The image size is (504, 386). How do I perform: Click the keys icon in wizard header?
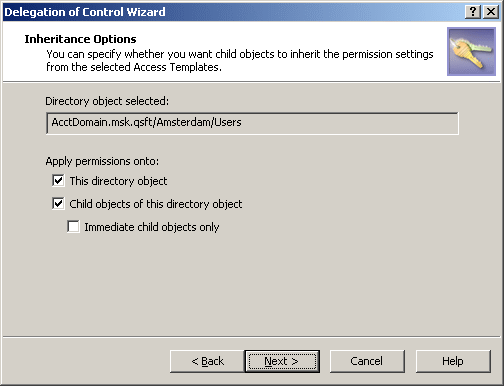click(471, 52)
